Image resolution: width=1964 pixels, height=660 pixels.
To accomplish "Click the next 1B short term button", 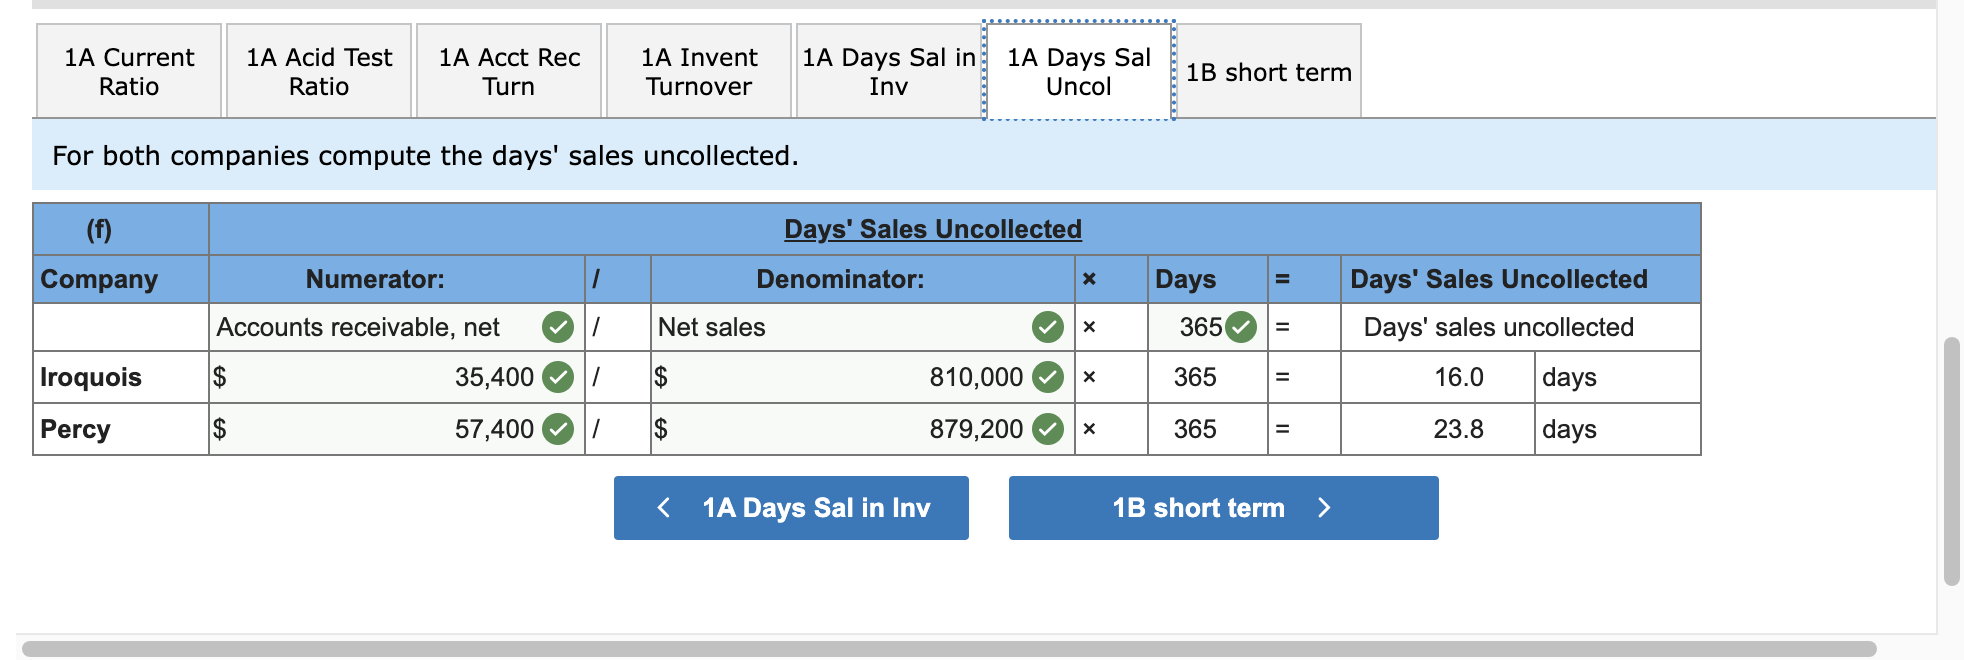I will pyautogui.click(x=1224, y=508).
